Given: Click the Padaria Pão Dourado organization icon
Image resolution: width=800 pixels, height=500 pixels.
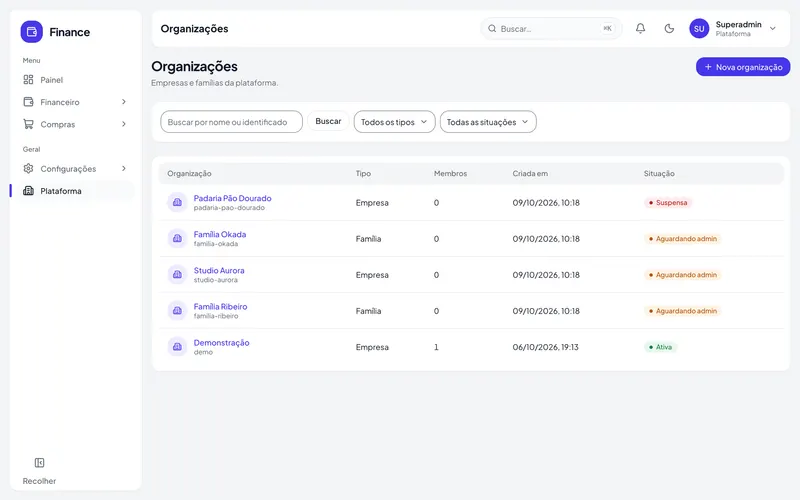Looking at the screenshot, I should click(x=177, y=203).
